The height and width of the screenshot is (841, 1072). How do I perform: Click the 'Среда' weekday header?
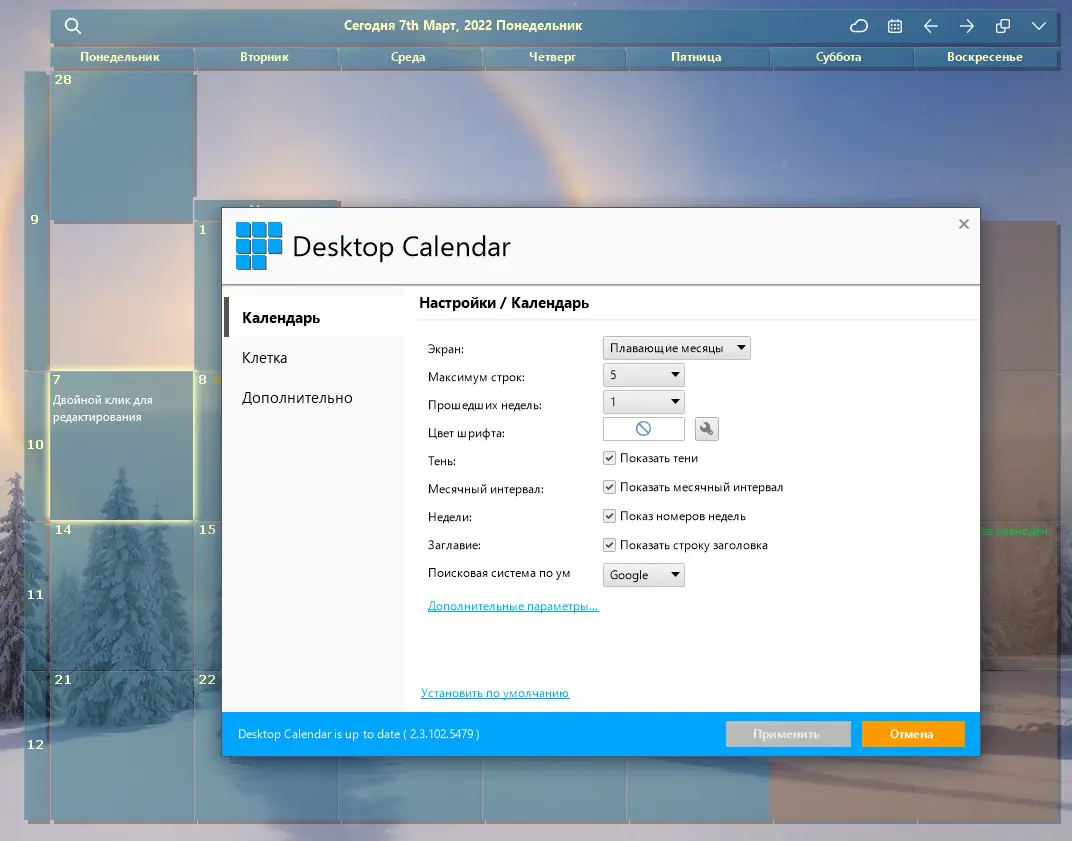click(x=408, y=57)
